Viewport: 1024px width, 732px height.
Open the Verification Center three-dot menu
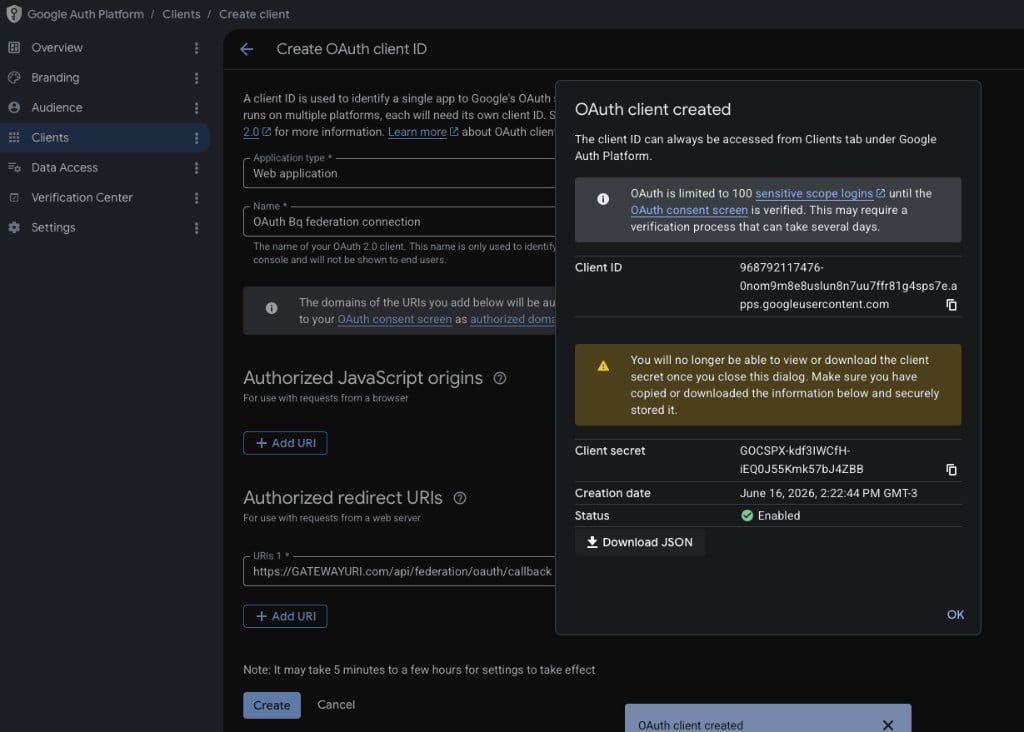[x=197, y=198]
